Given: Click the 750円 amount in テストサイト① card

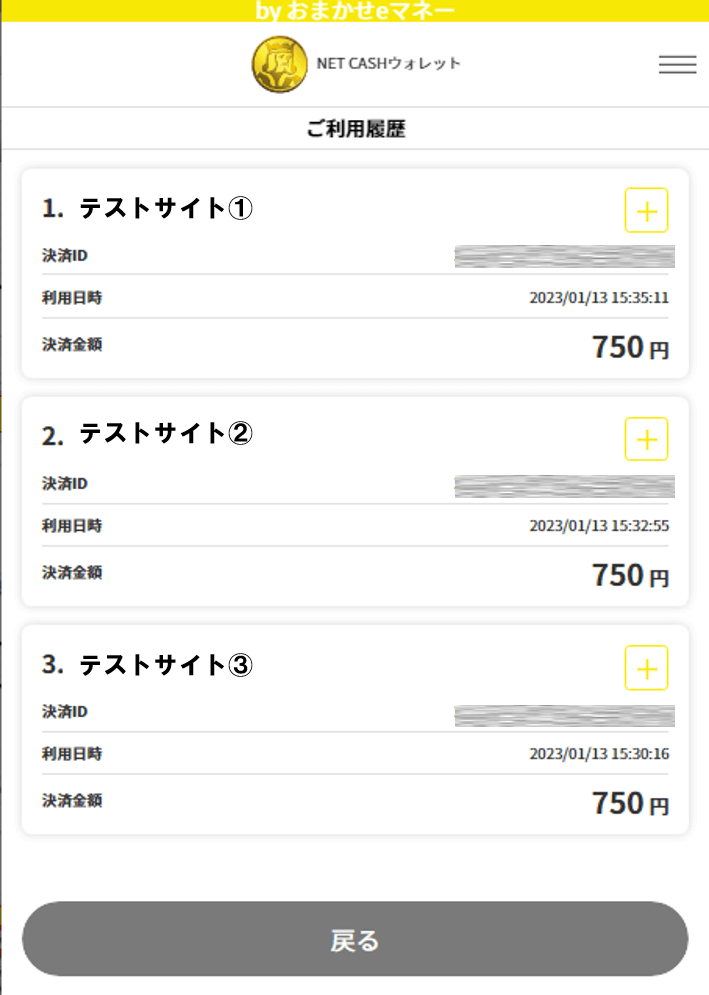Looking at the screenshot, I should point(629,348).
